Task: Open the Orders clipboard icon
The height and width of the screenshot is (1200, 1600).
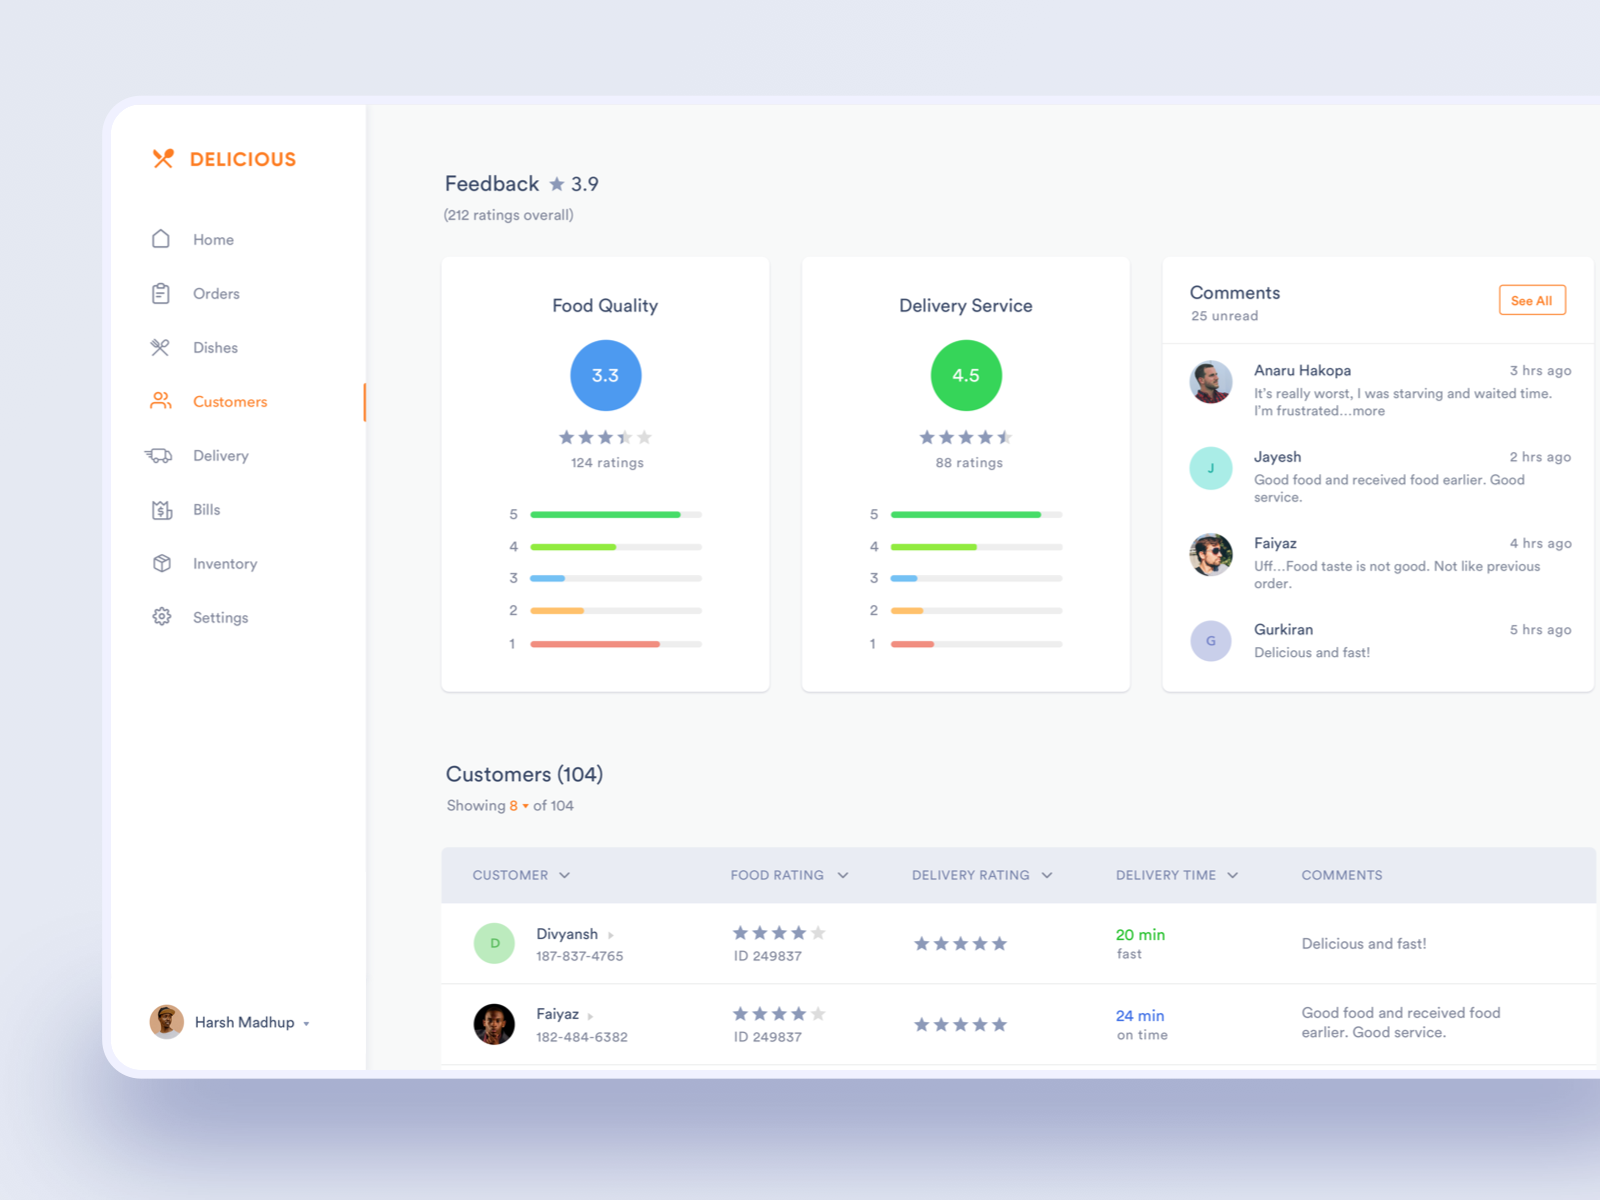Action: pyautogui.click(x=161, y=293)
